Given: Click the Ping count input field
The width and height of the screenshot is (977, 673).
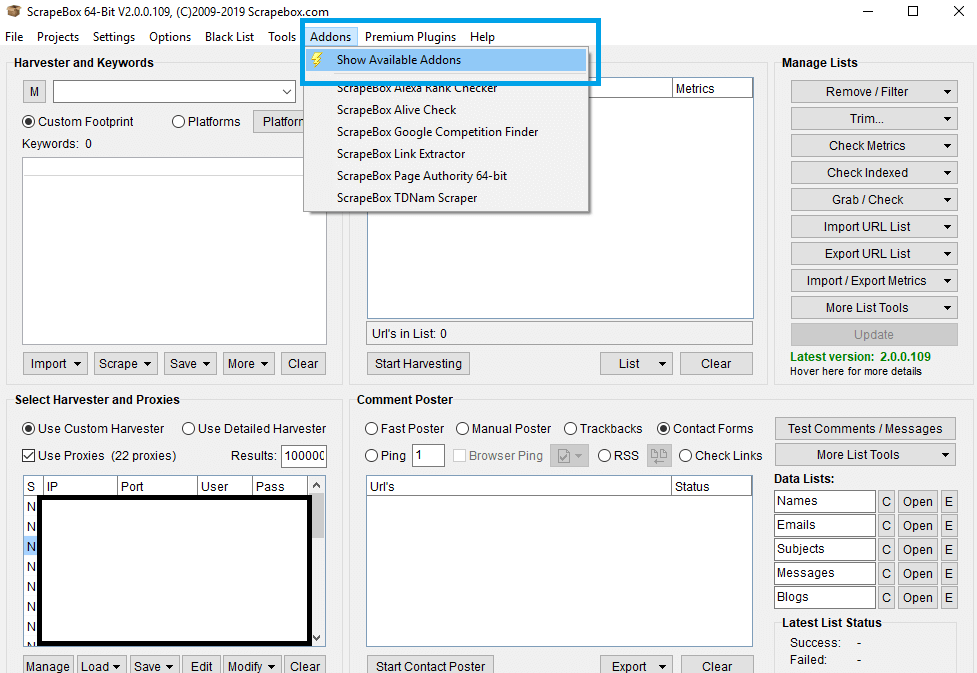Looking at the screenshot, I should click(x=429, y=456).
